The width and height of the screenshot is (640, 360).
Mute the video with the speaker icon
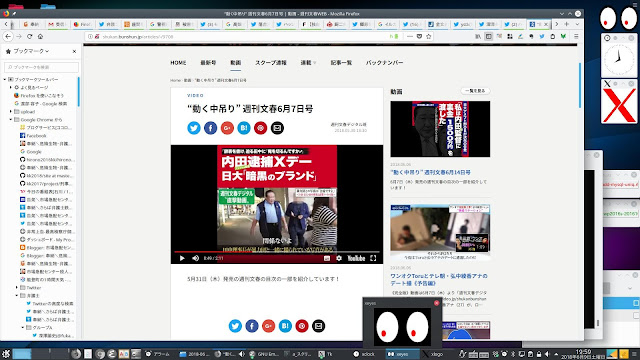[x=196, y=258]
